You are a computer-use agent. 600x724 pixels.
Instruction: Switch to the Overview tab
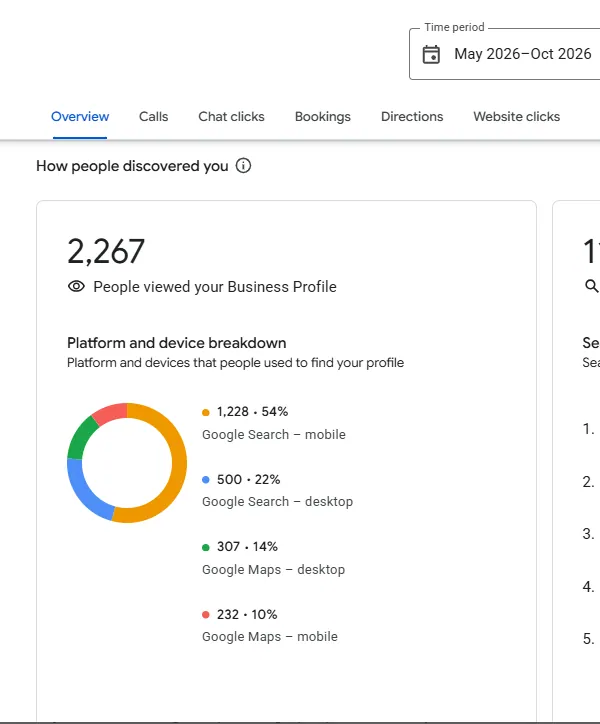(x=80, y=116)
